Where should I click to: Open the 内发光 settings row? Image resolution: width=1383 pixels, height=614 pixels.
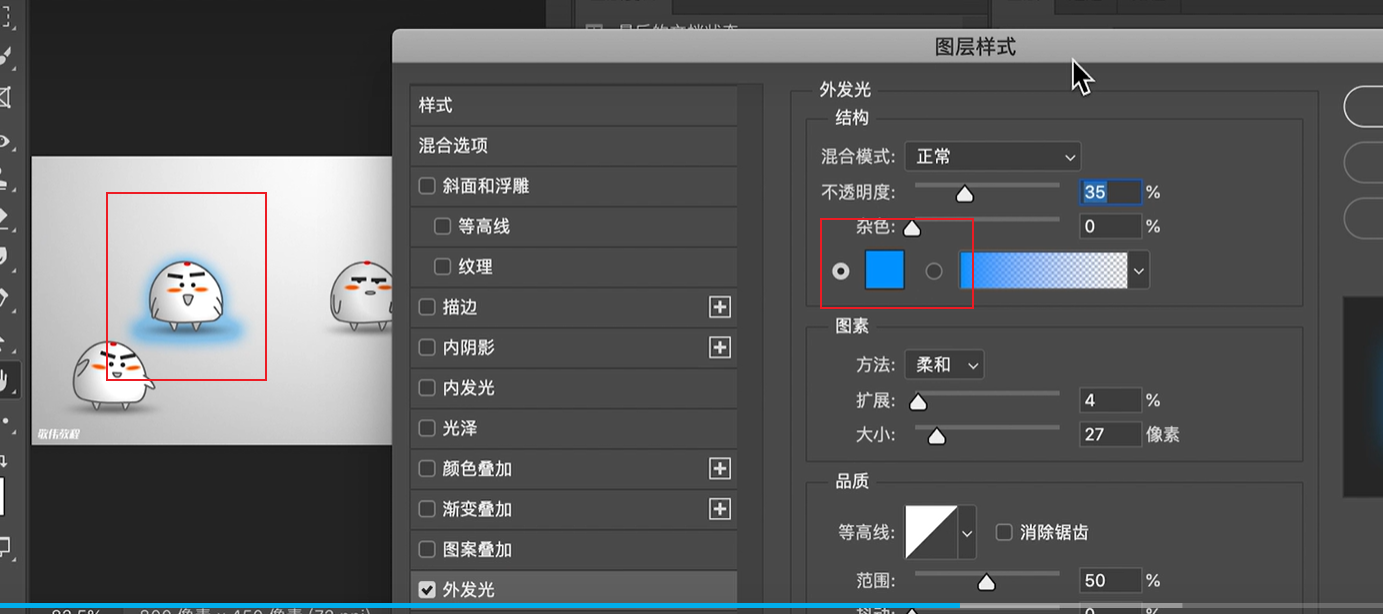click(x=574, y=388)
